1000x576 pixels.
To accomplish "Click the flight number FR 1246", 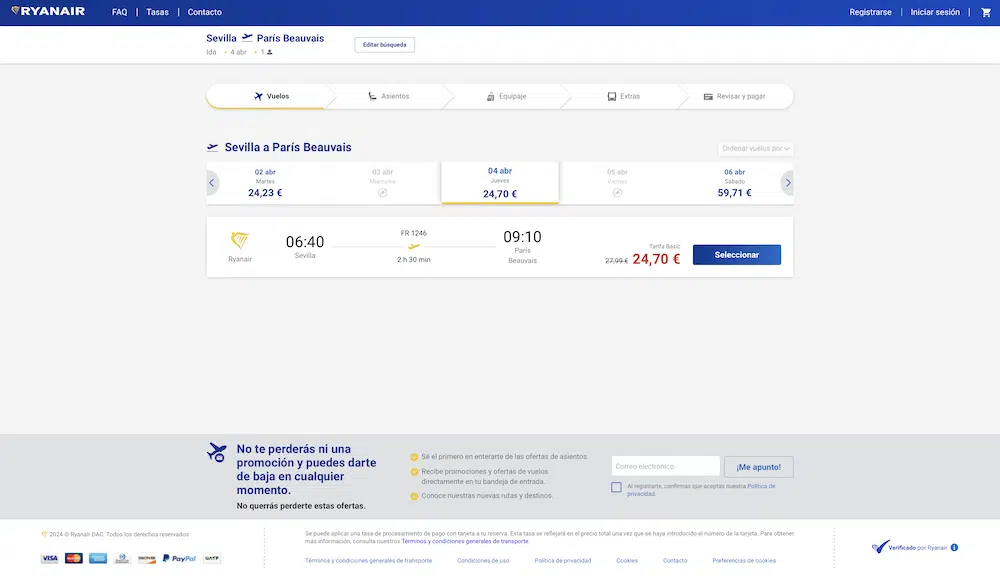I will [x=414, y=233].
